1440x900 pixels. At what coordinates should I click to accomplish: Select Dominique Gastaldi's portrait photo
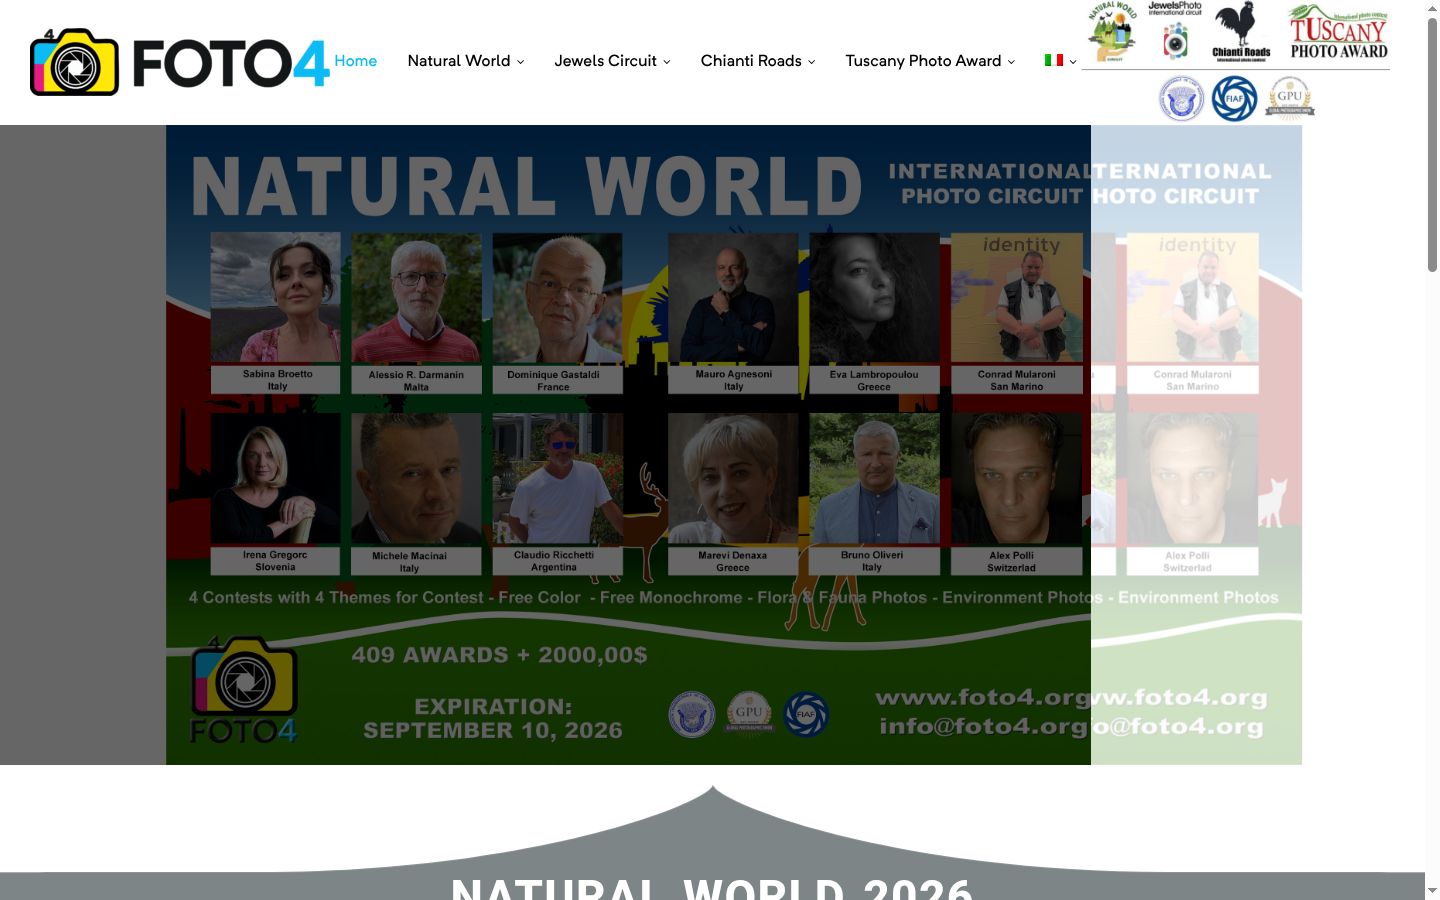click(558, 297)
